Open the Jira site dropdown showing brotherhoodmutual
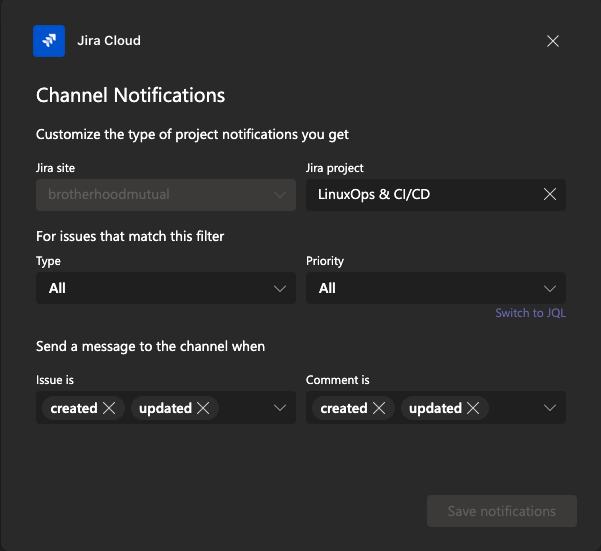Viewport: 601px width, 551px height. point(166,195)
